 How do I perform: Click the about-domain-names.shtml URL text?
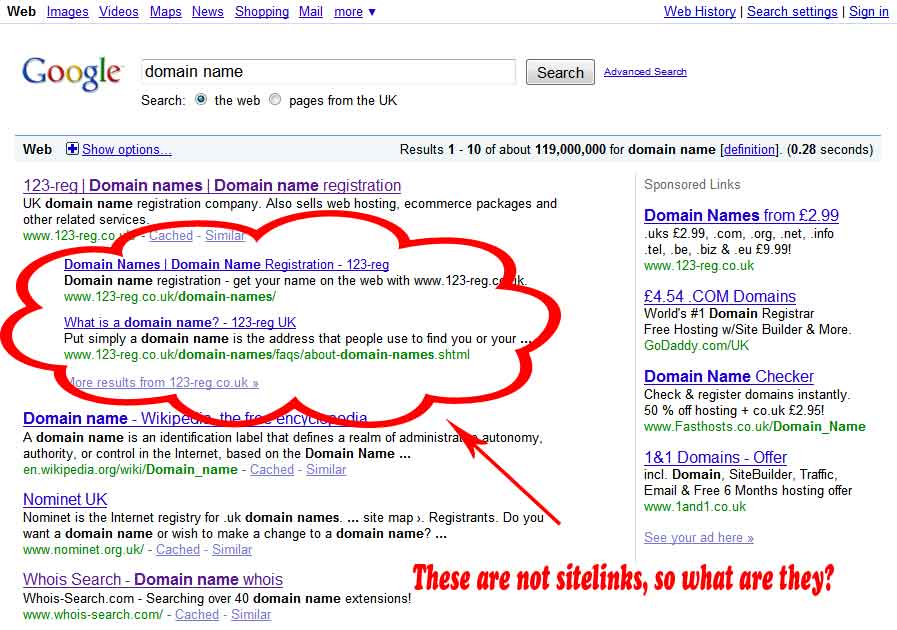(267, 354)
